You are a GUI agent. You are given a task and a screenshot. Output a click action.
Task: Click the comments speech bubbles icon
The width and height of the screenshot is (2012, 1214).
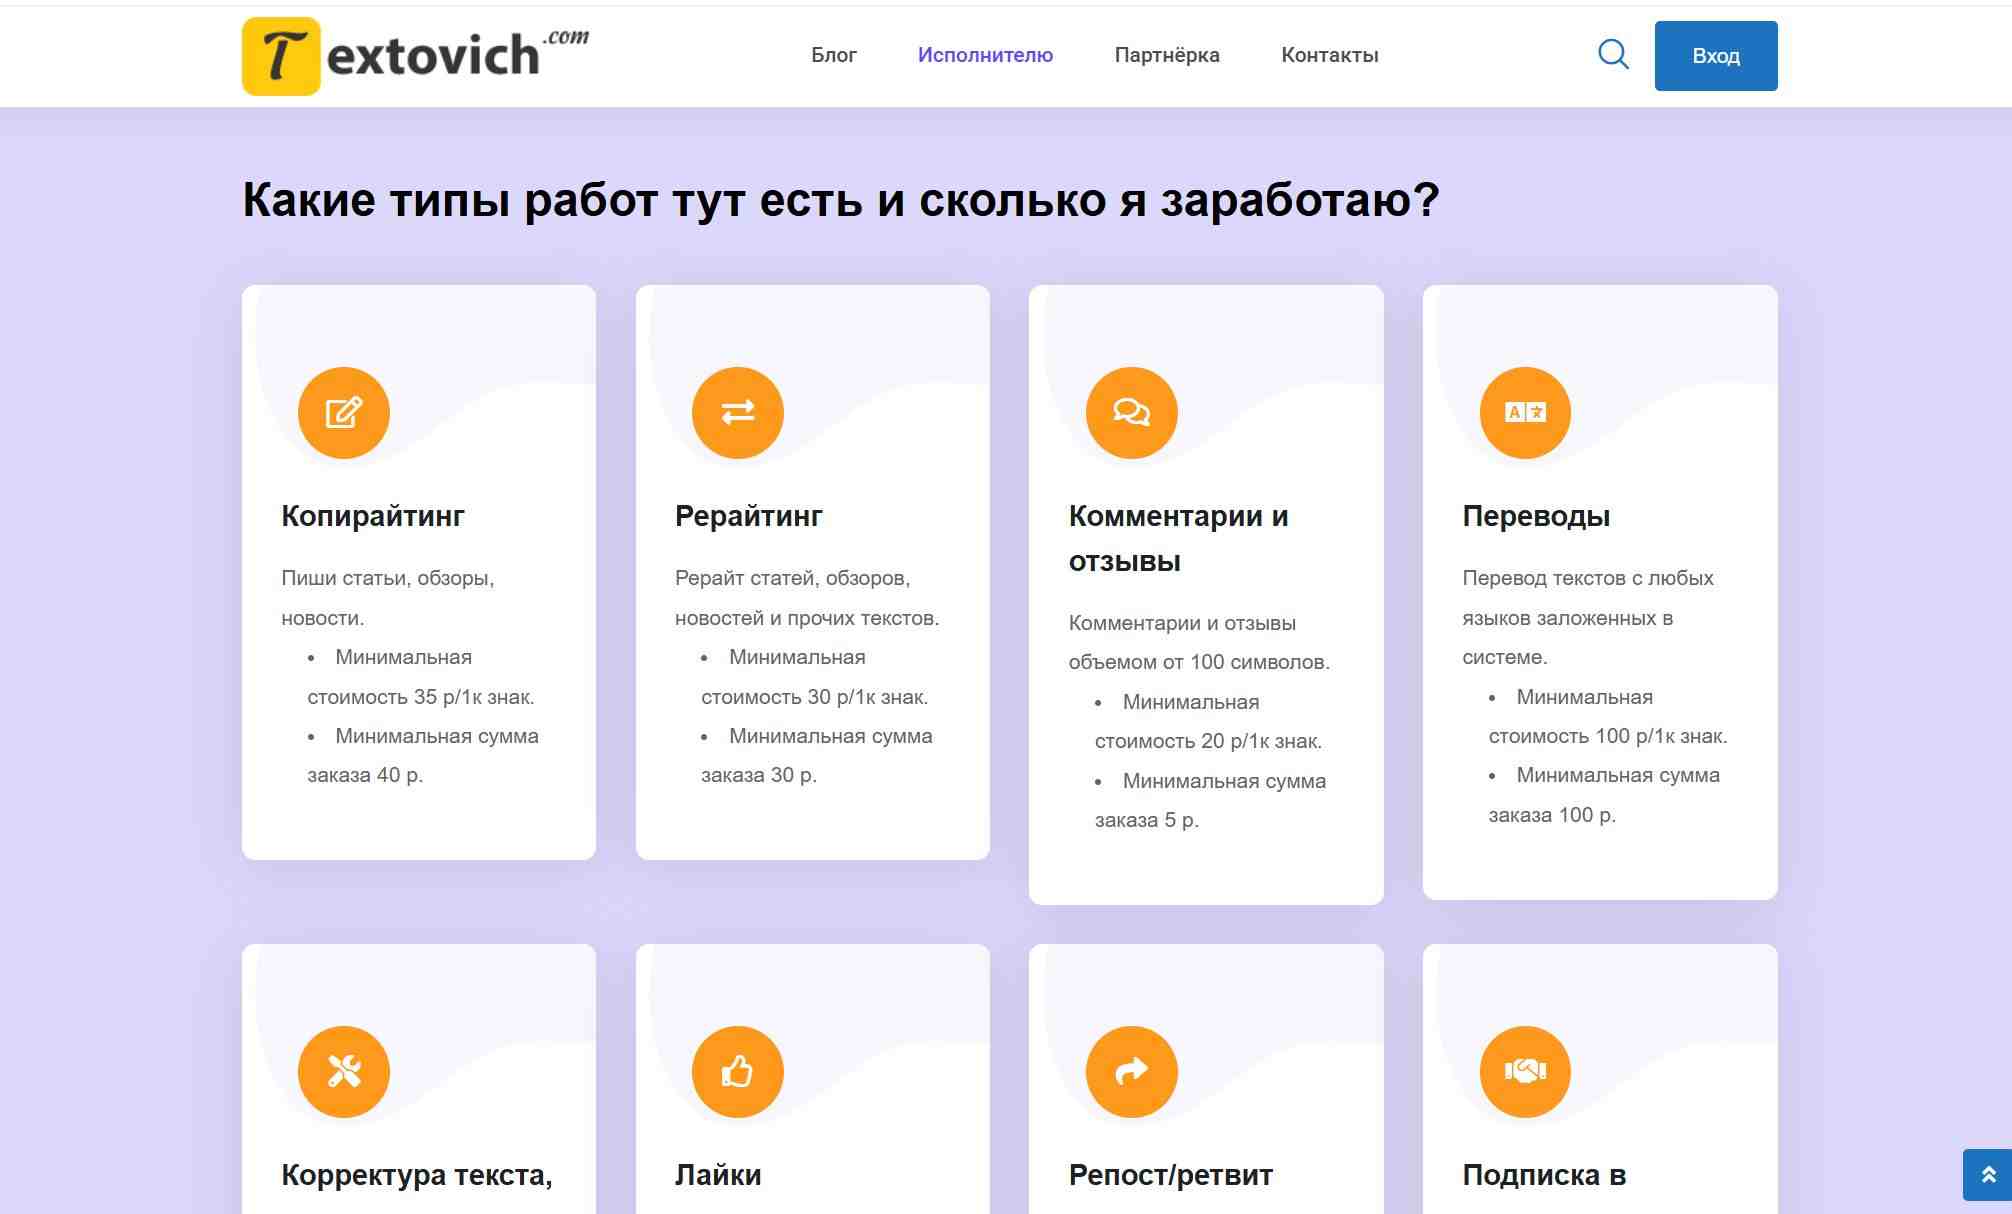tap(1131, 412)
